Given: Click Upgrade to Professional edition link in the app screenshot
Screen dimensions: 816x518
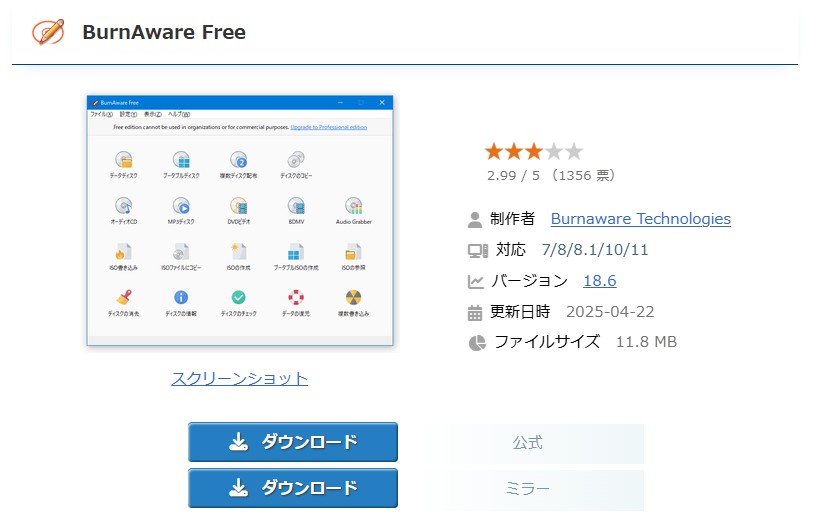Looking at the screenshot, I should click(328, 127).
